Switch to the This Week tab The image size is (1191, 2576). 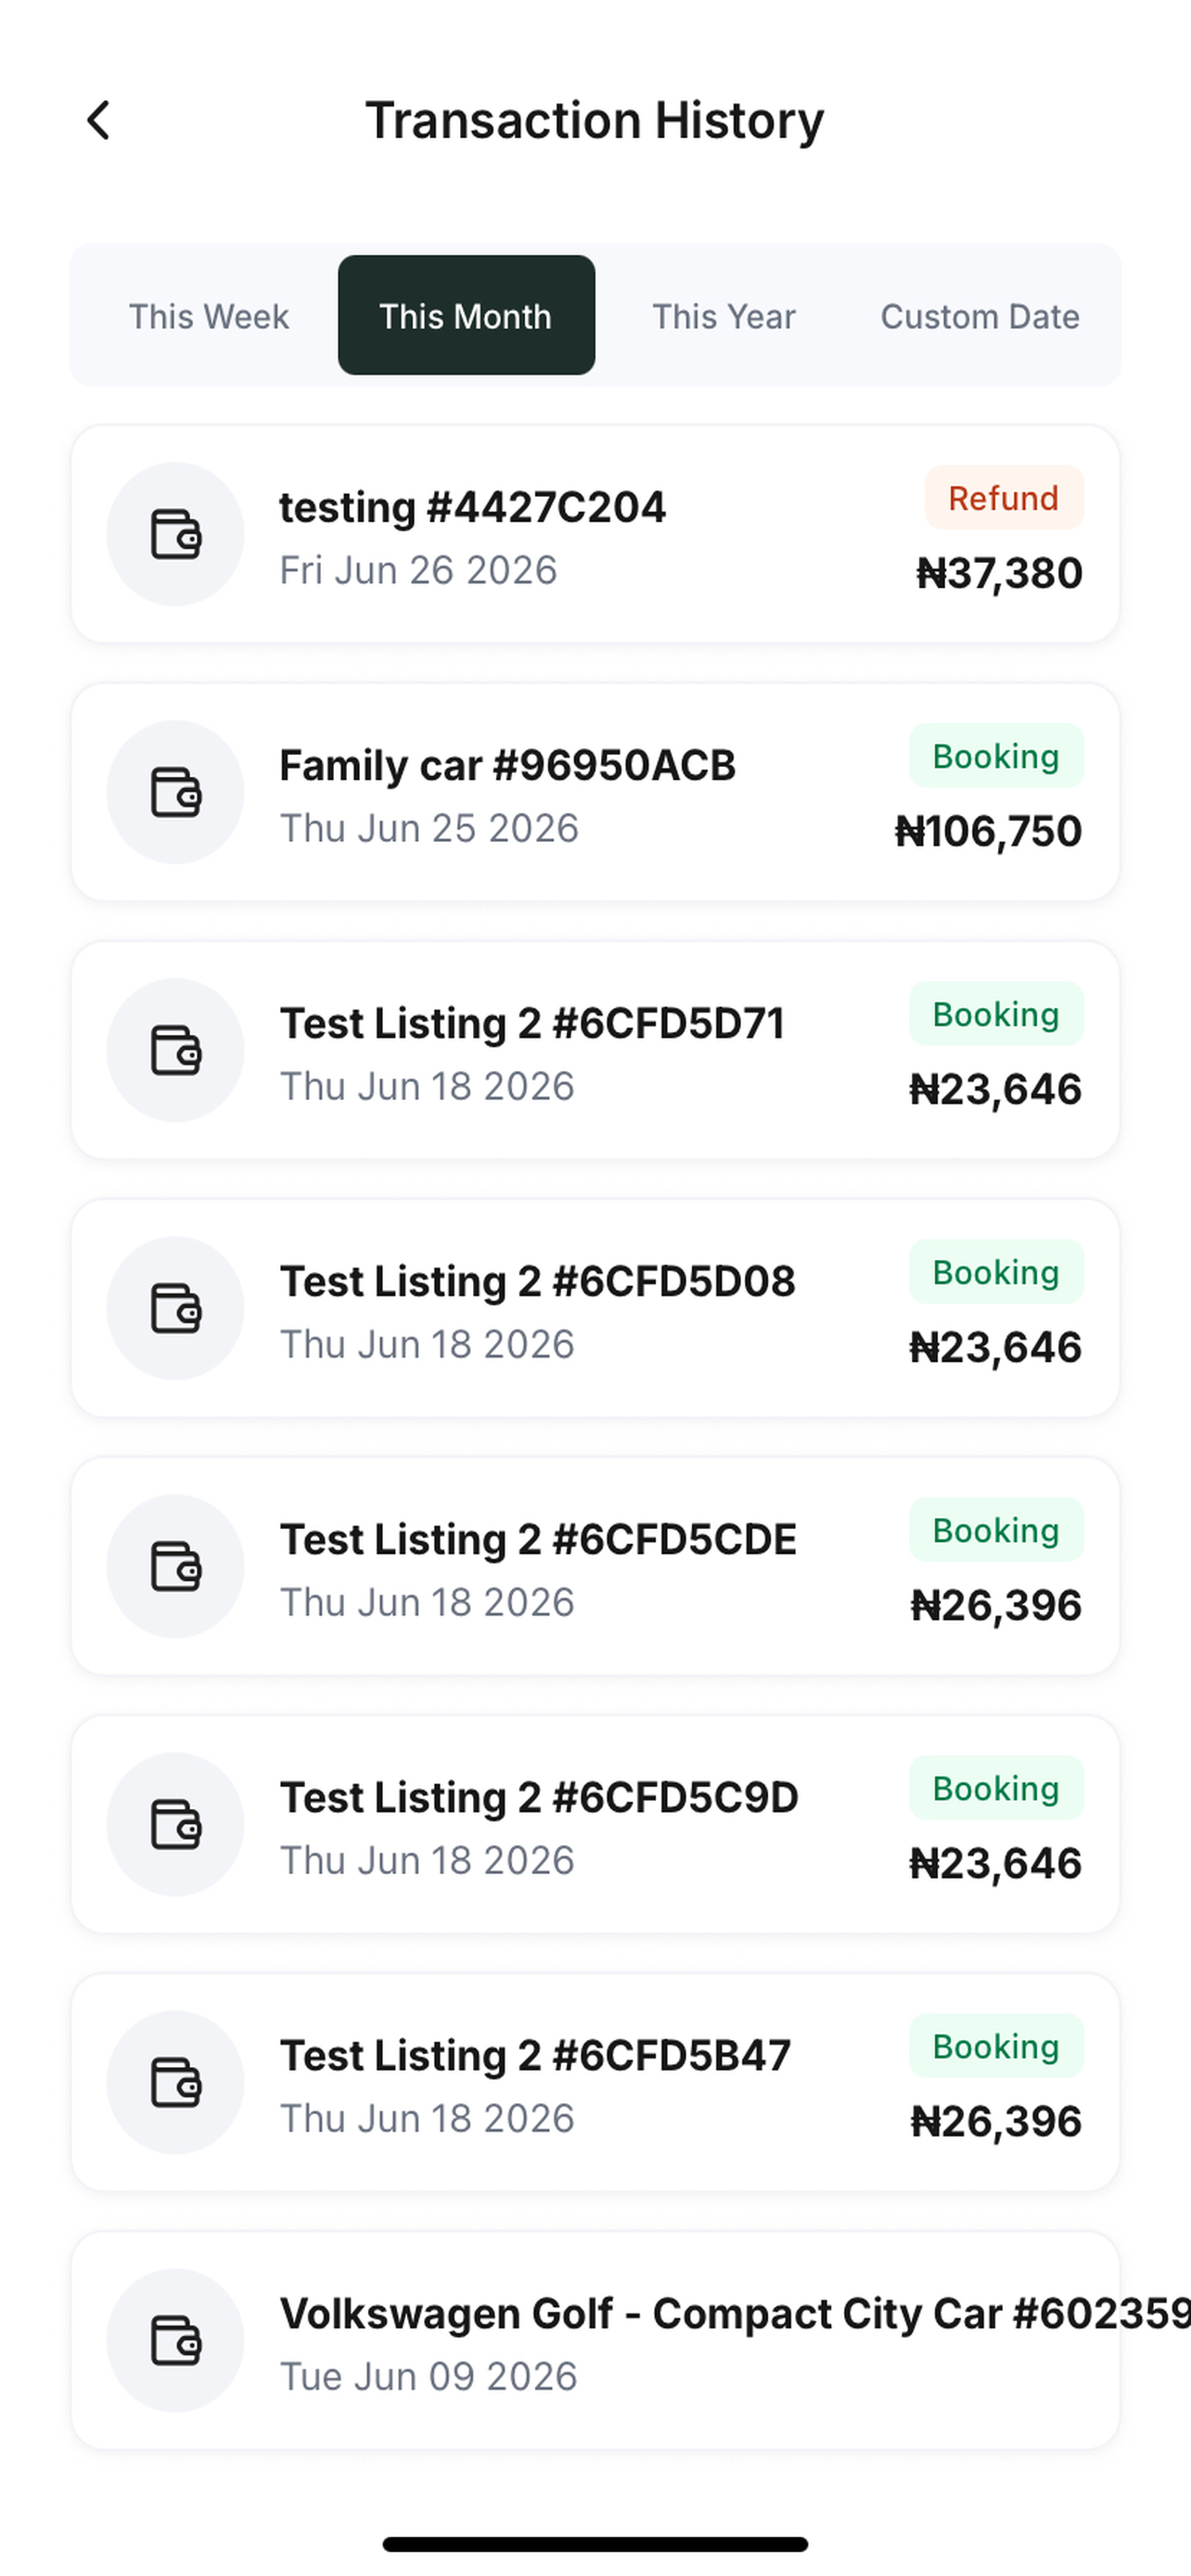coord(209,316)
